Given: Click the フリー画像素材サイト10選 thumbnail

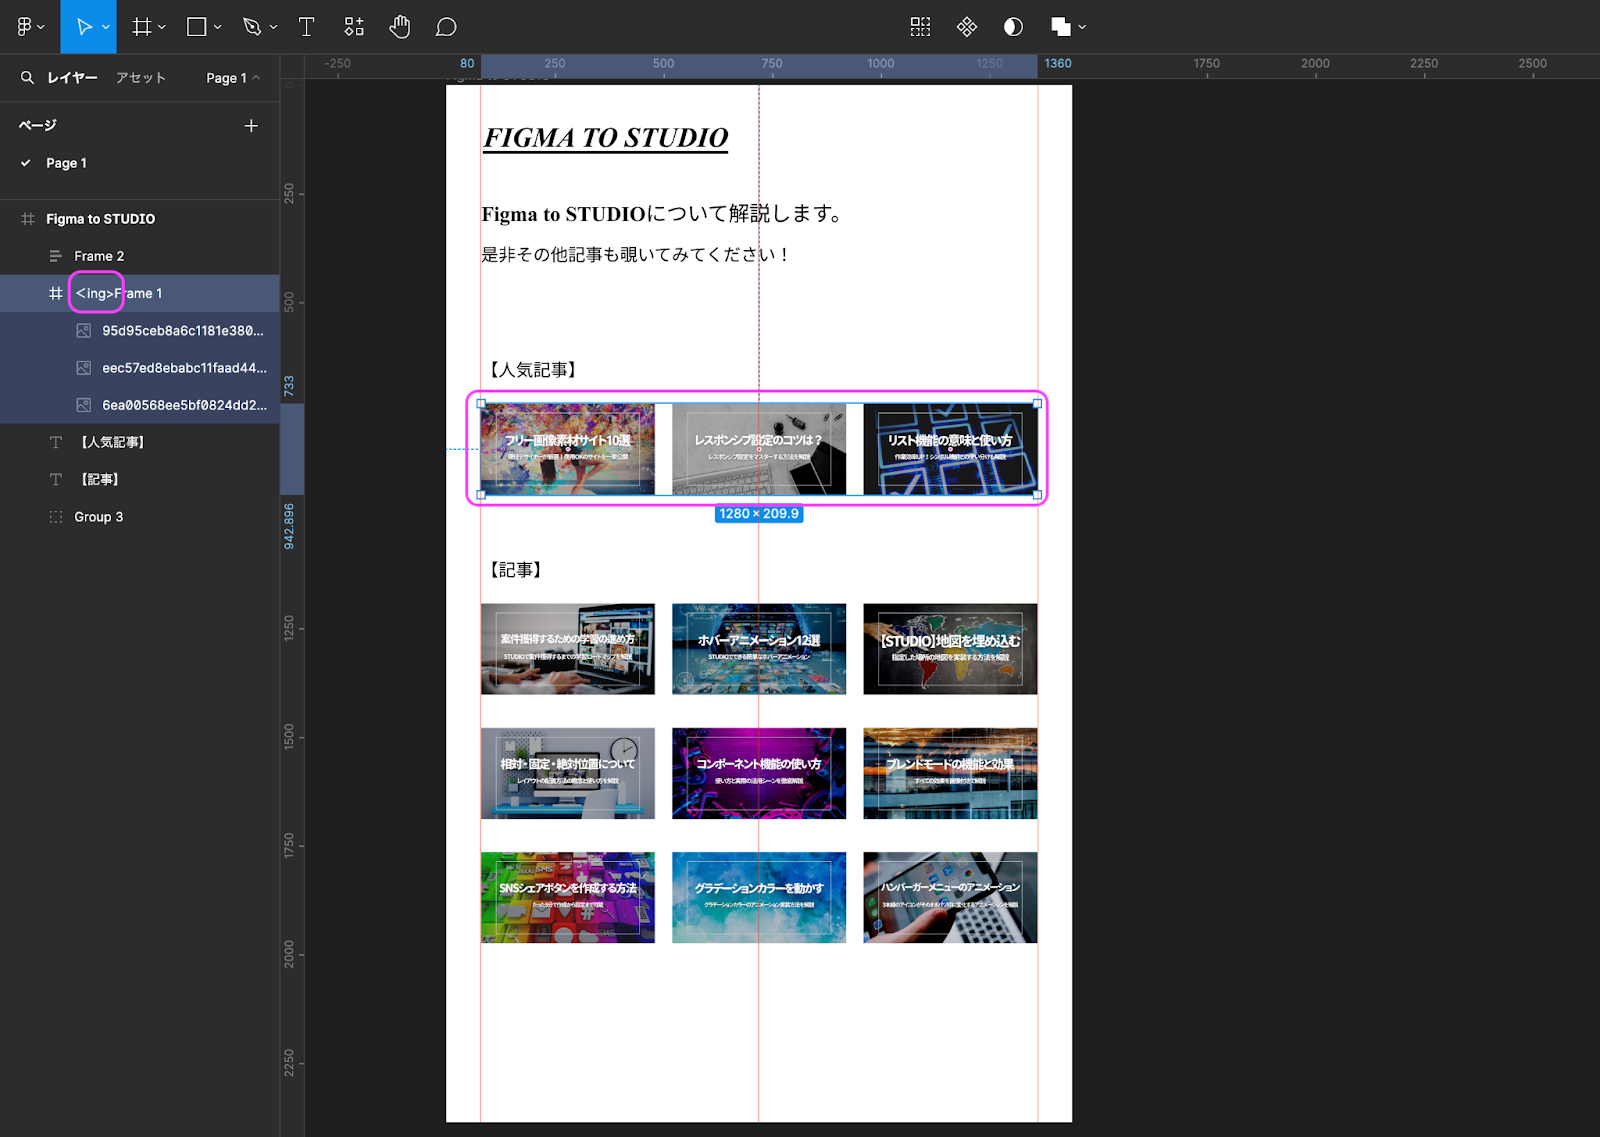Looking at the screenshot, I should pyautogui.click(x=568, y=449).
